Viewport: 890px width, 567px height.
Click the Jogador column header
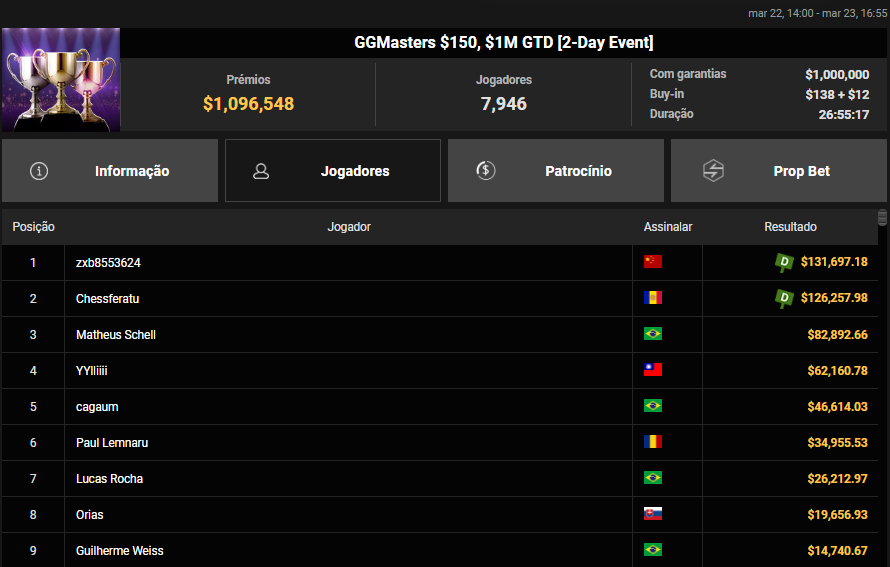349,227
